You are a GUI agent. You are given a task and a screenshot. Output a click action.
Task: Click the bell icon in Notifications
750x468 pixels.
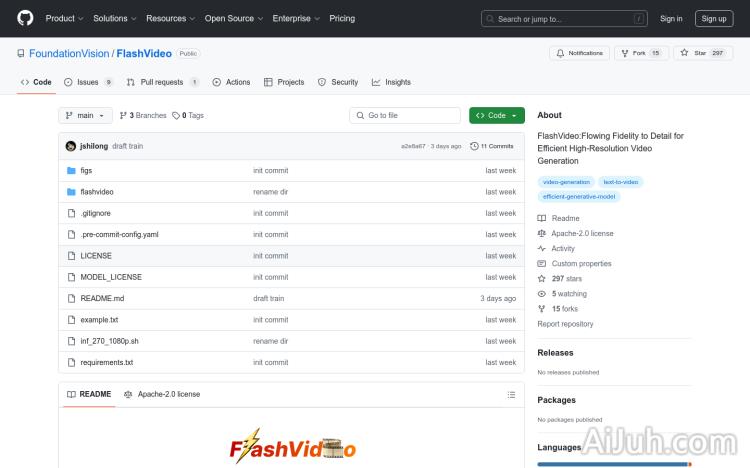560,53
